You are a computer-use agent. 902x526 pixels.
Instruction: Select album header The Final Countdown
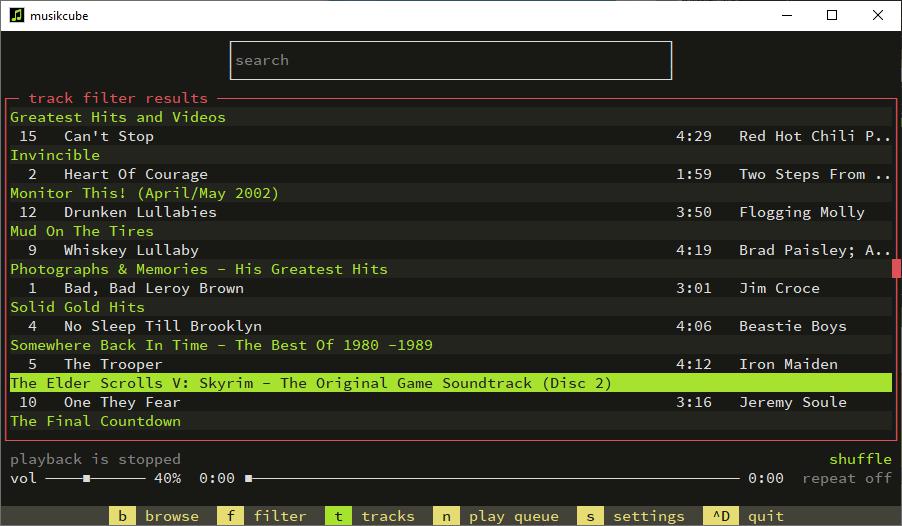coord(450,421)
